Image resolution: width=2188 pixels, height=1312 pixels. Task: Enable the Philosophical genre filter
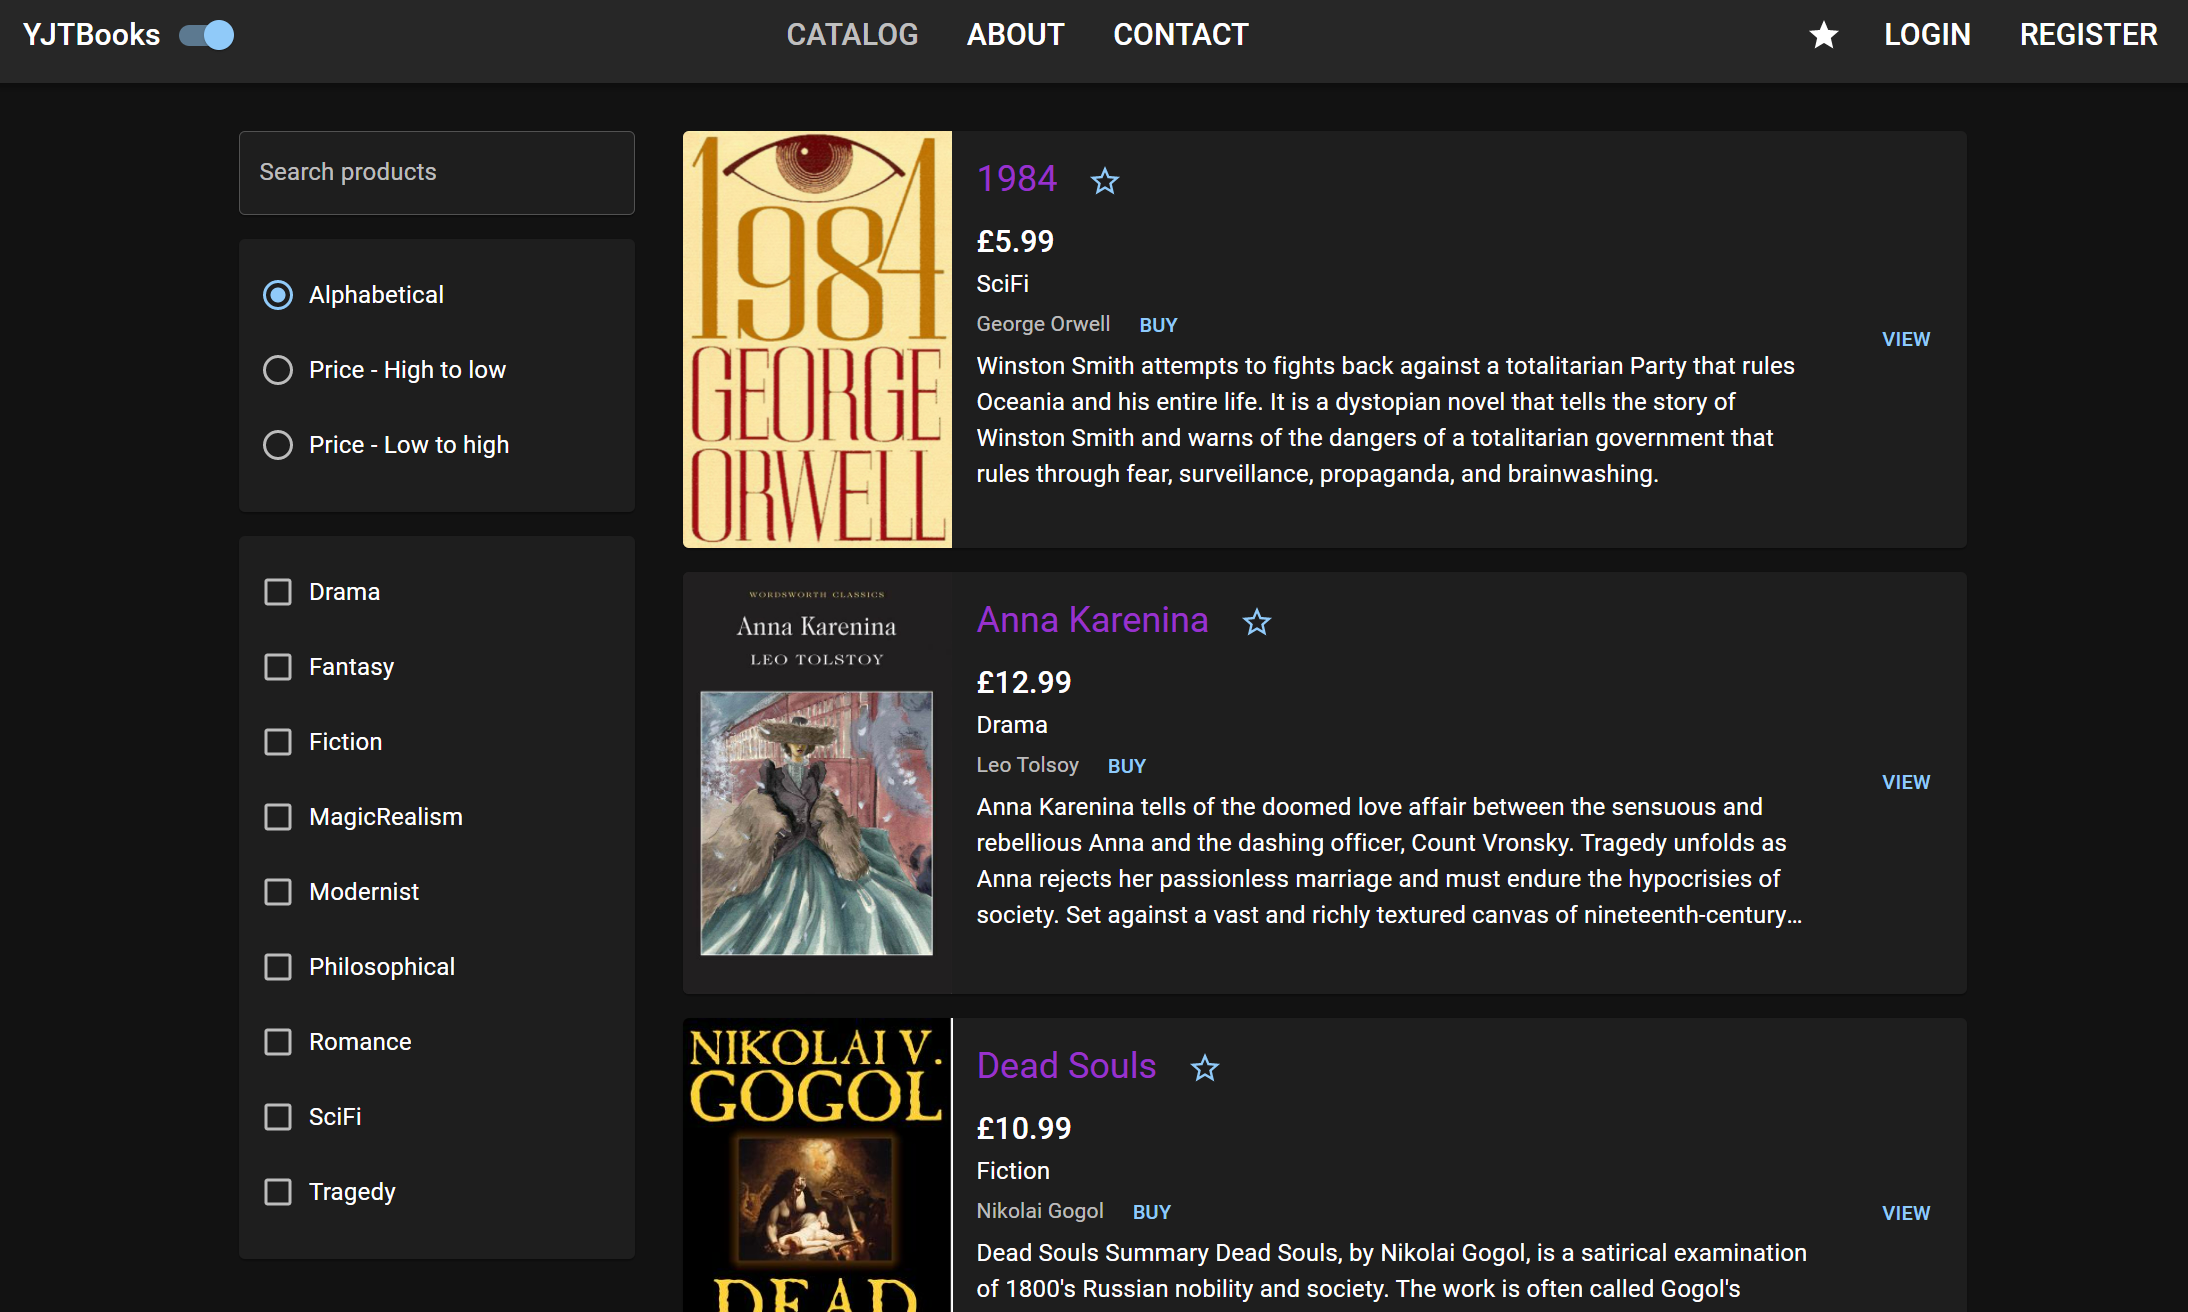pos(277,967)
